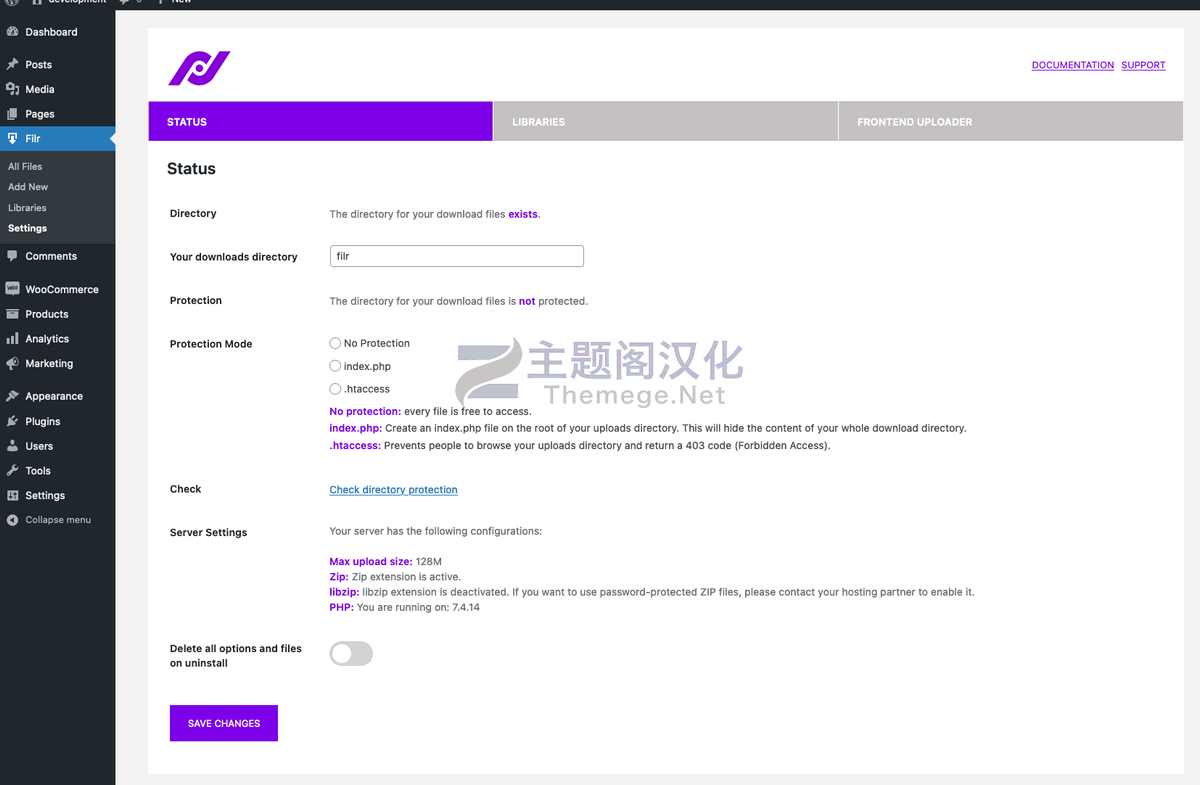Click the 'Max upload size:' label
This screenshot has height=785, width=1200.
click(x=371, y=562)
